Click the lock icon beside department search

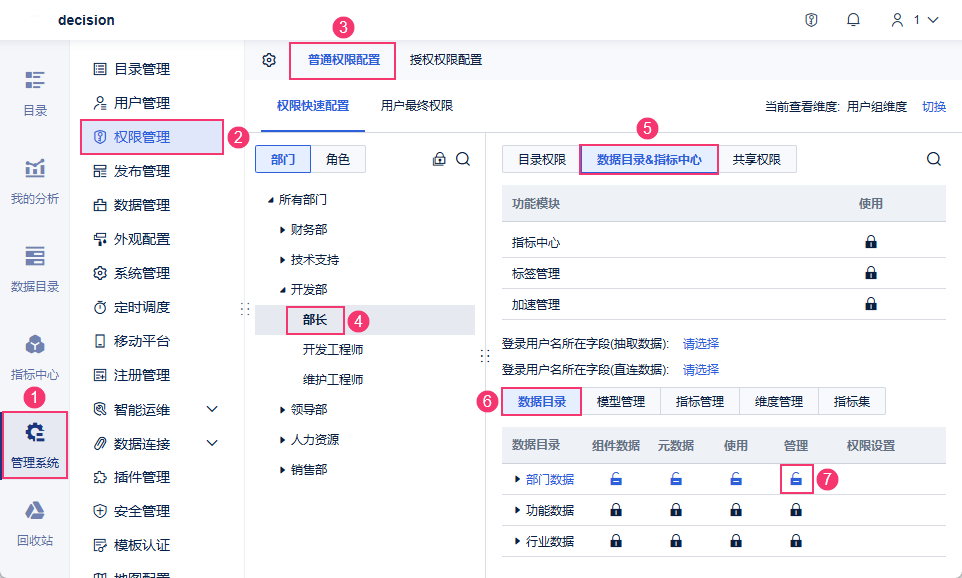pyautogui.click(x=439, y=159)
